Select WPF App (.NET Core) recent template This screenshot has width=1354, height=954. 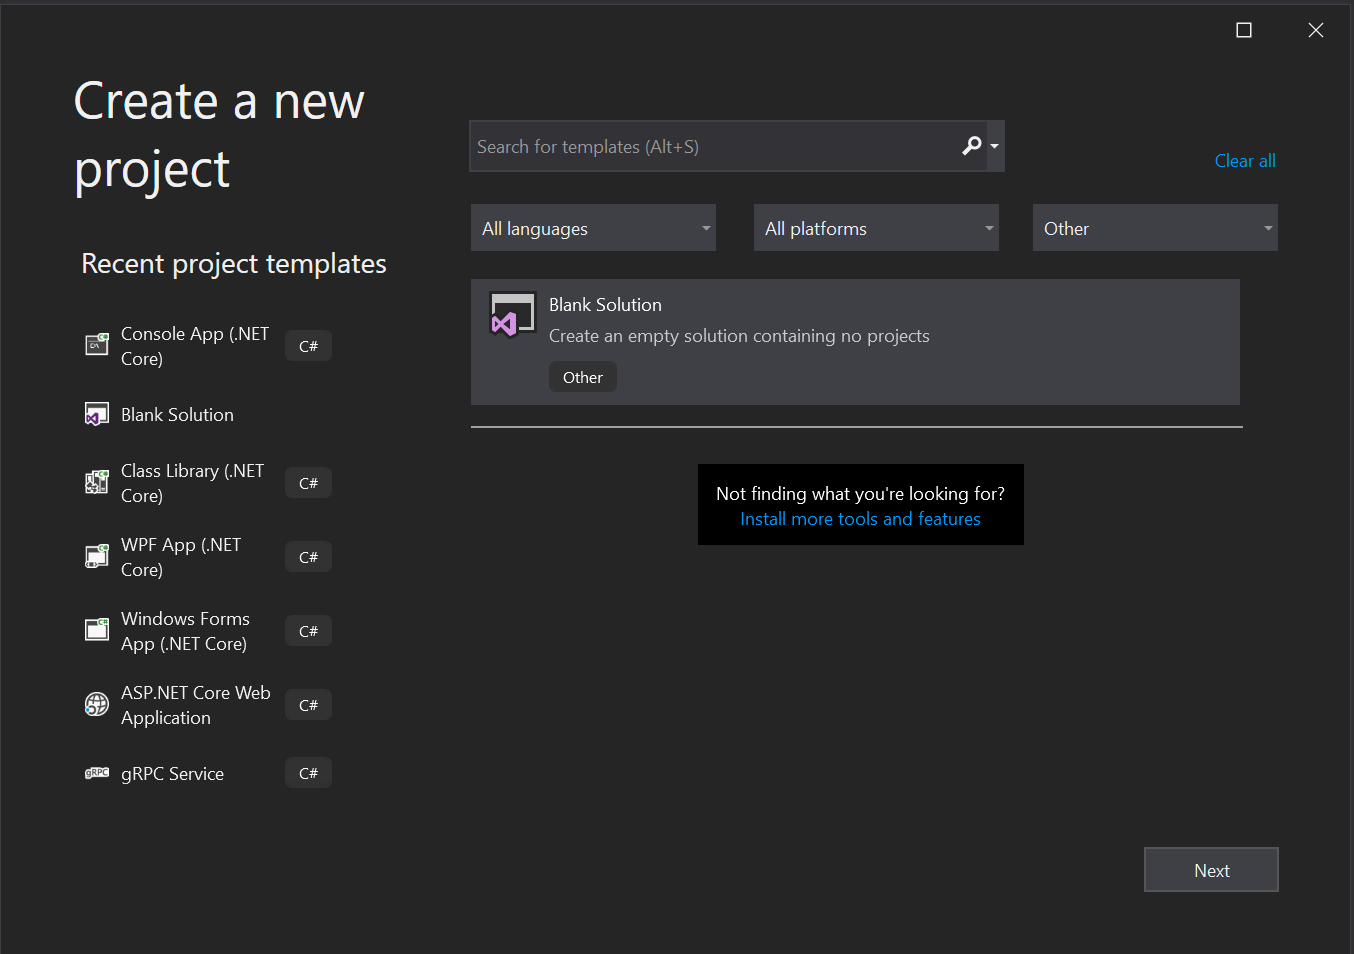(x=181, y=557)
